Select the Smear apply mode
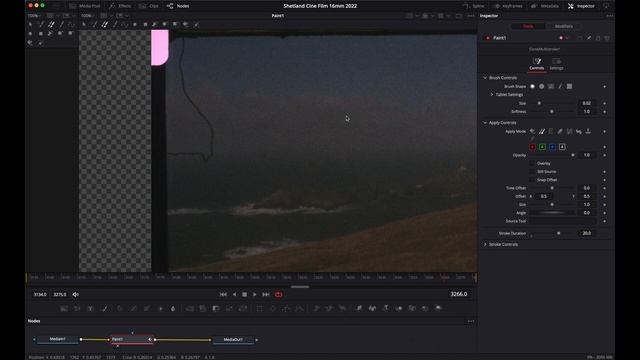The image size is (640, 360). pos(579,131)
